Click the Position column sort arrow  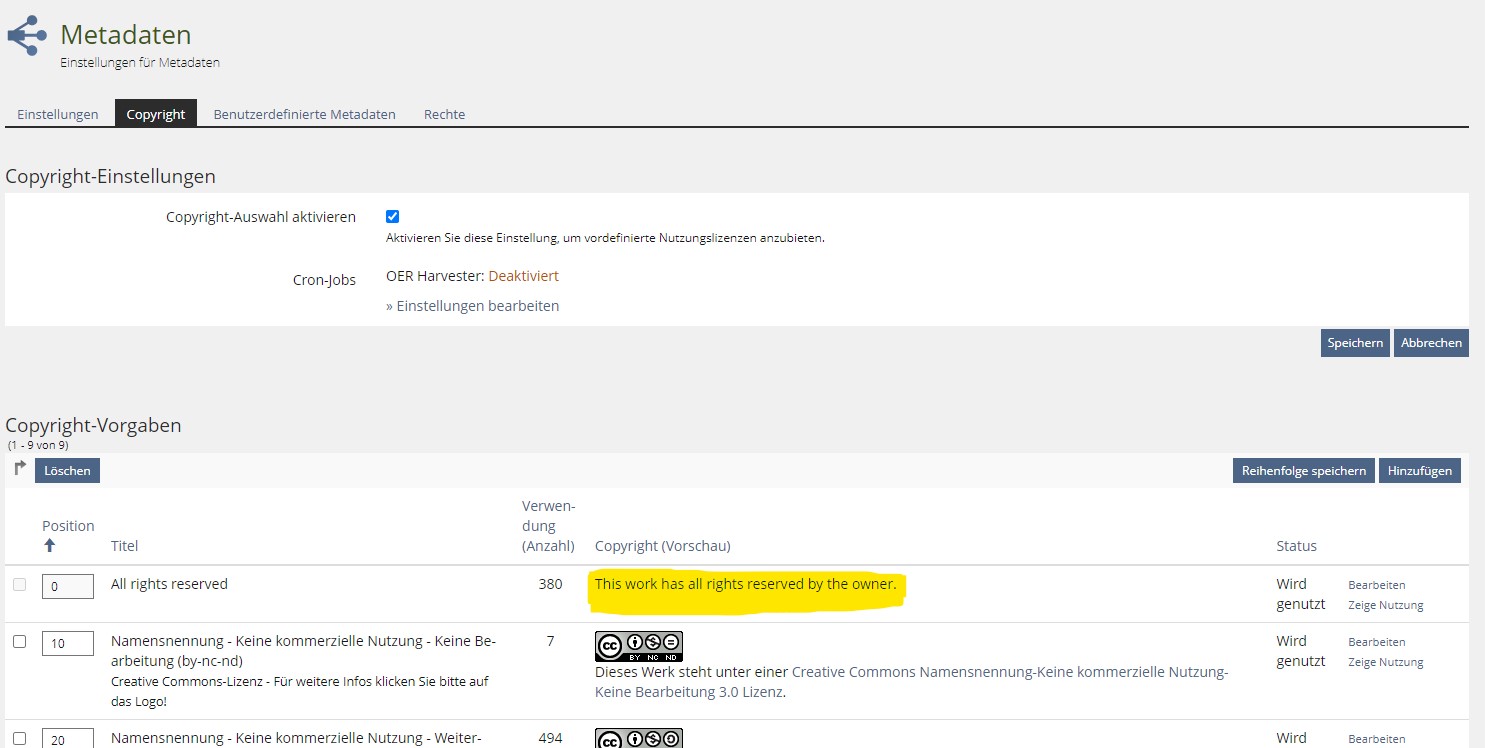tap(50, 546)
